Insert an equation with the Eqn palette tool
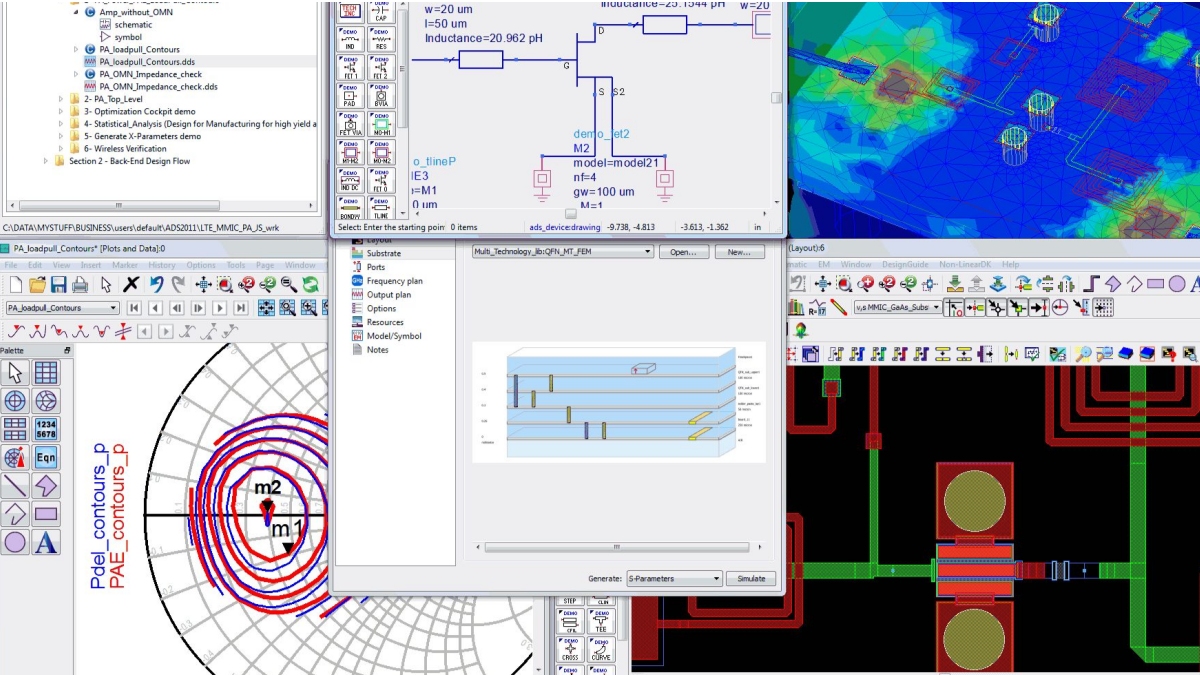Viewport: 1200px width, 675px height. 45,457
